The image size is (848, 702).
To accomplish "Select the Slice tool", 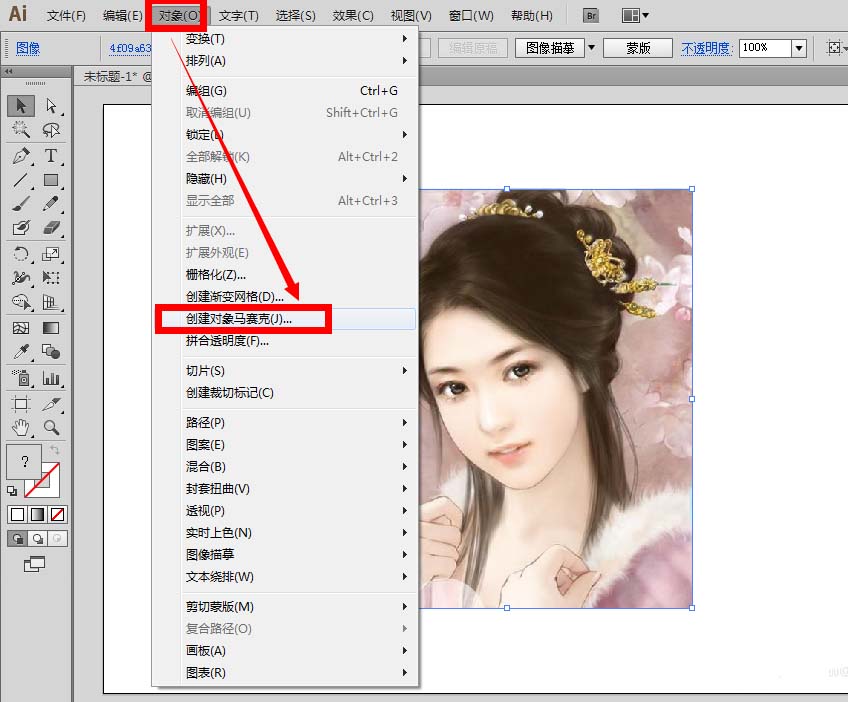I will (x=51, y=404).
